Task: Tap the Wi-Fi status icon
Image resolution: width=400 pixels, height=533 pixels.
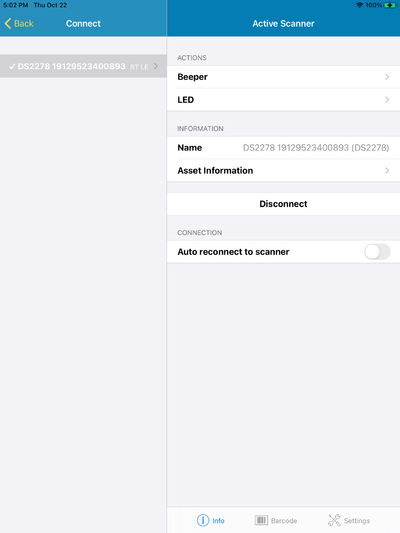Action: click(x=360, y=5)
